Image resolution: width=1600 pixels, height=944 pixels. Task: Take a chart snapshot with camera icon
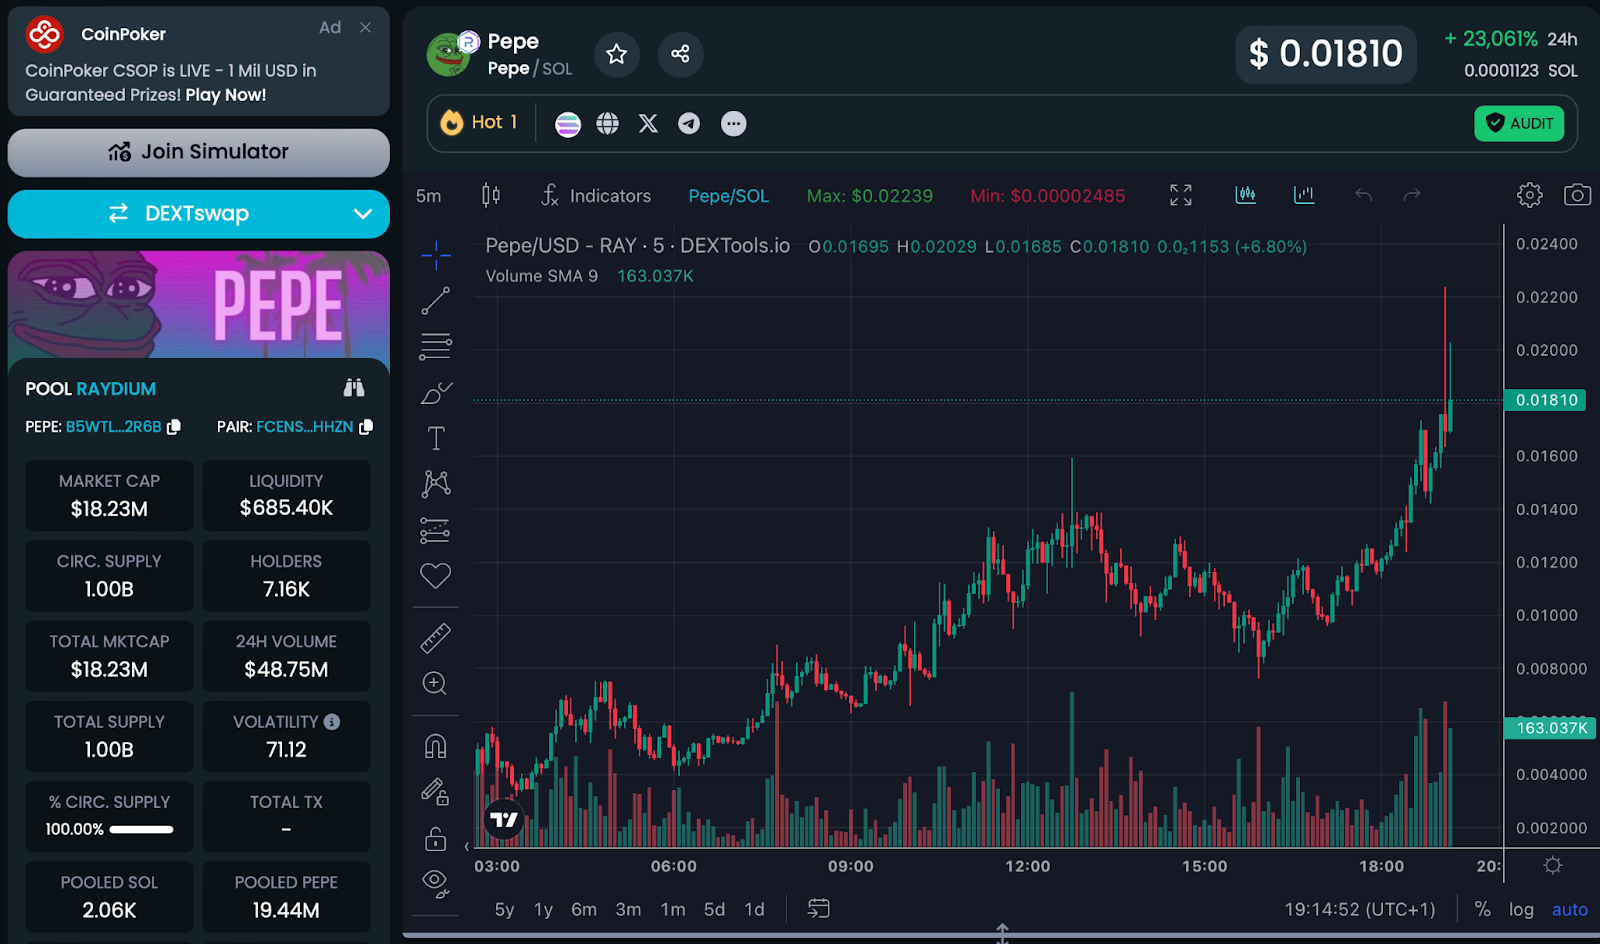pyautogui.click(x=1577, y=195)
